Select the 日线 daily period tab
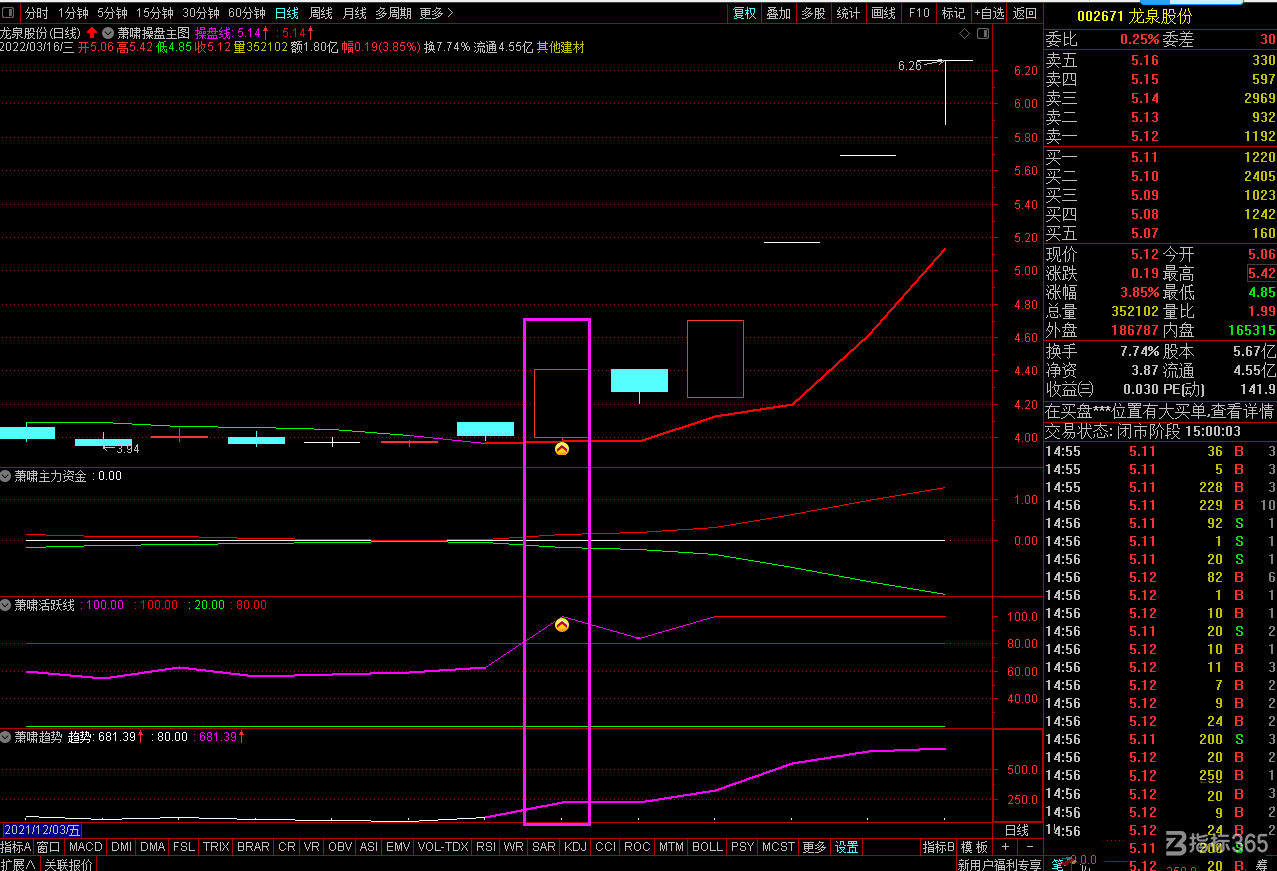The image size is (1277, 871). coord(286,13)
